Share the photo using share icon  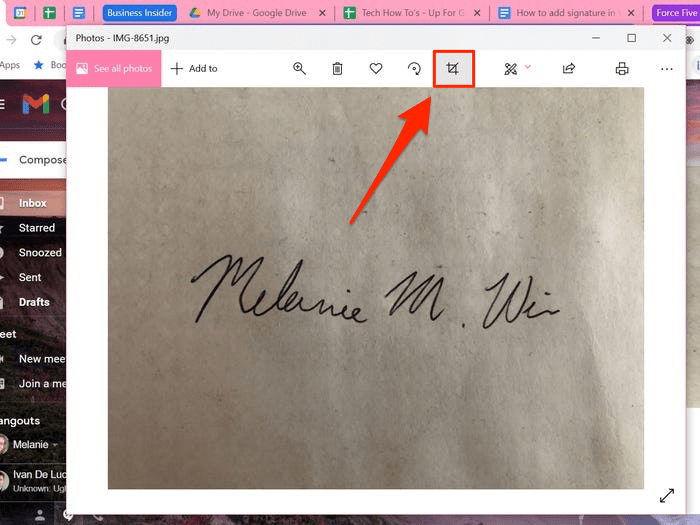click(x=569, y=68)
